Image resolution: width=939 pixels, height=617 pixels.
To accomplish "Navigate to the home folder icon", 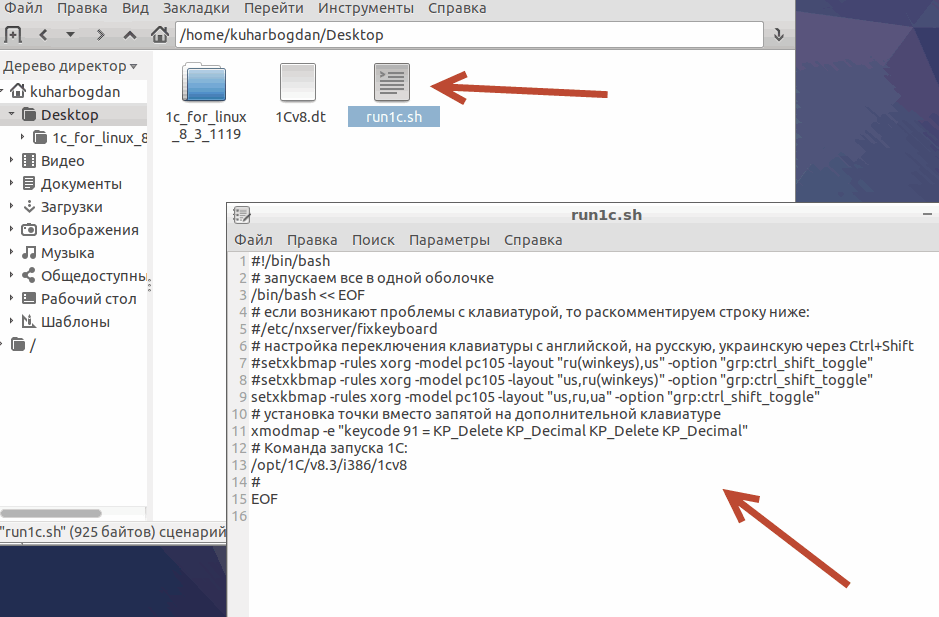I will (x=159, y=35).
